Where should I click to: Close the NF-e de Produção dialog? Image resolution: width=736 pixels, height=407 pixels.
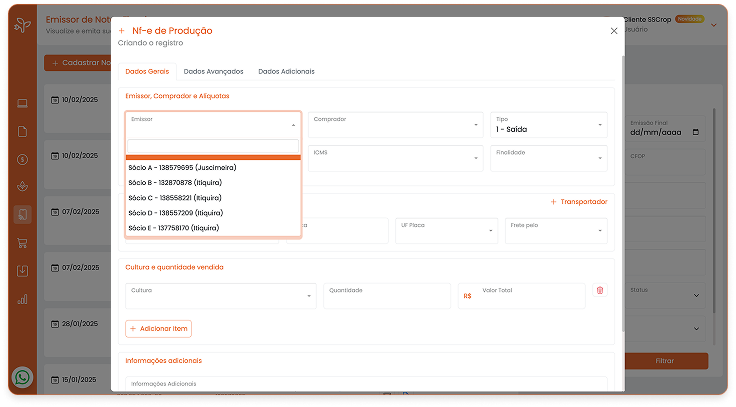pyautogui.click(x=614, y=31)
